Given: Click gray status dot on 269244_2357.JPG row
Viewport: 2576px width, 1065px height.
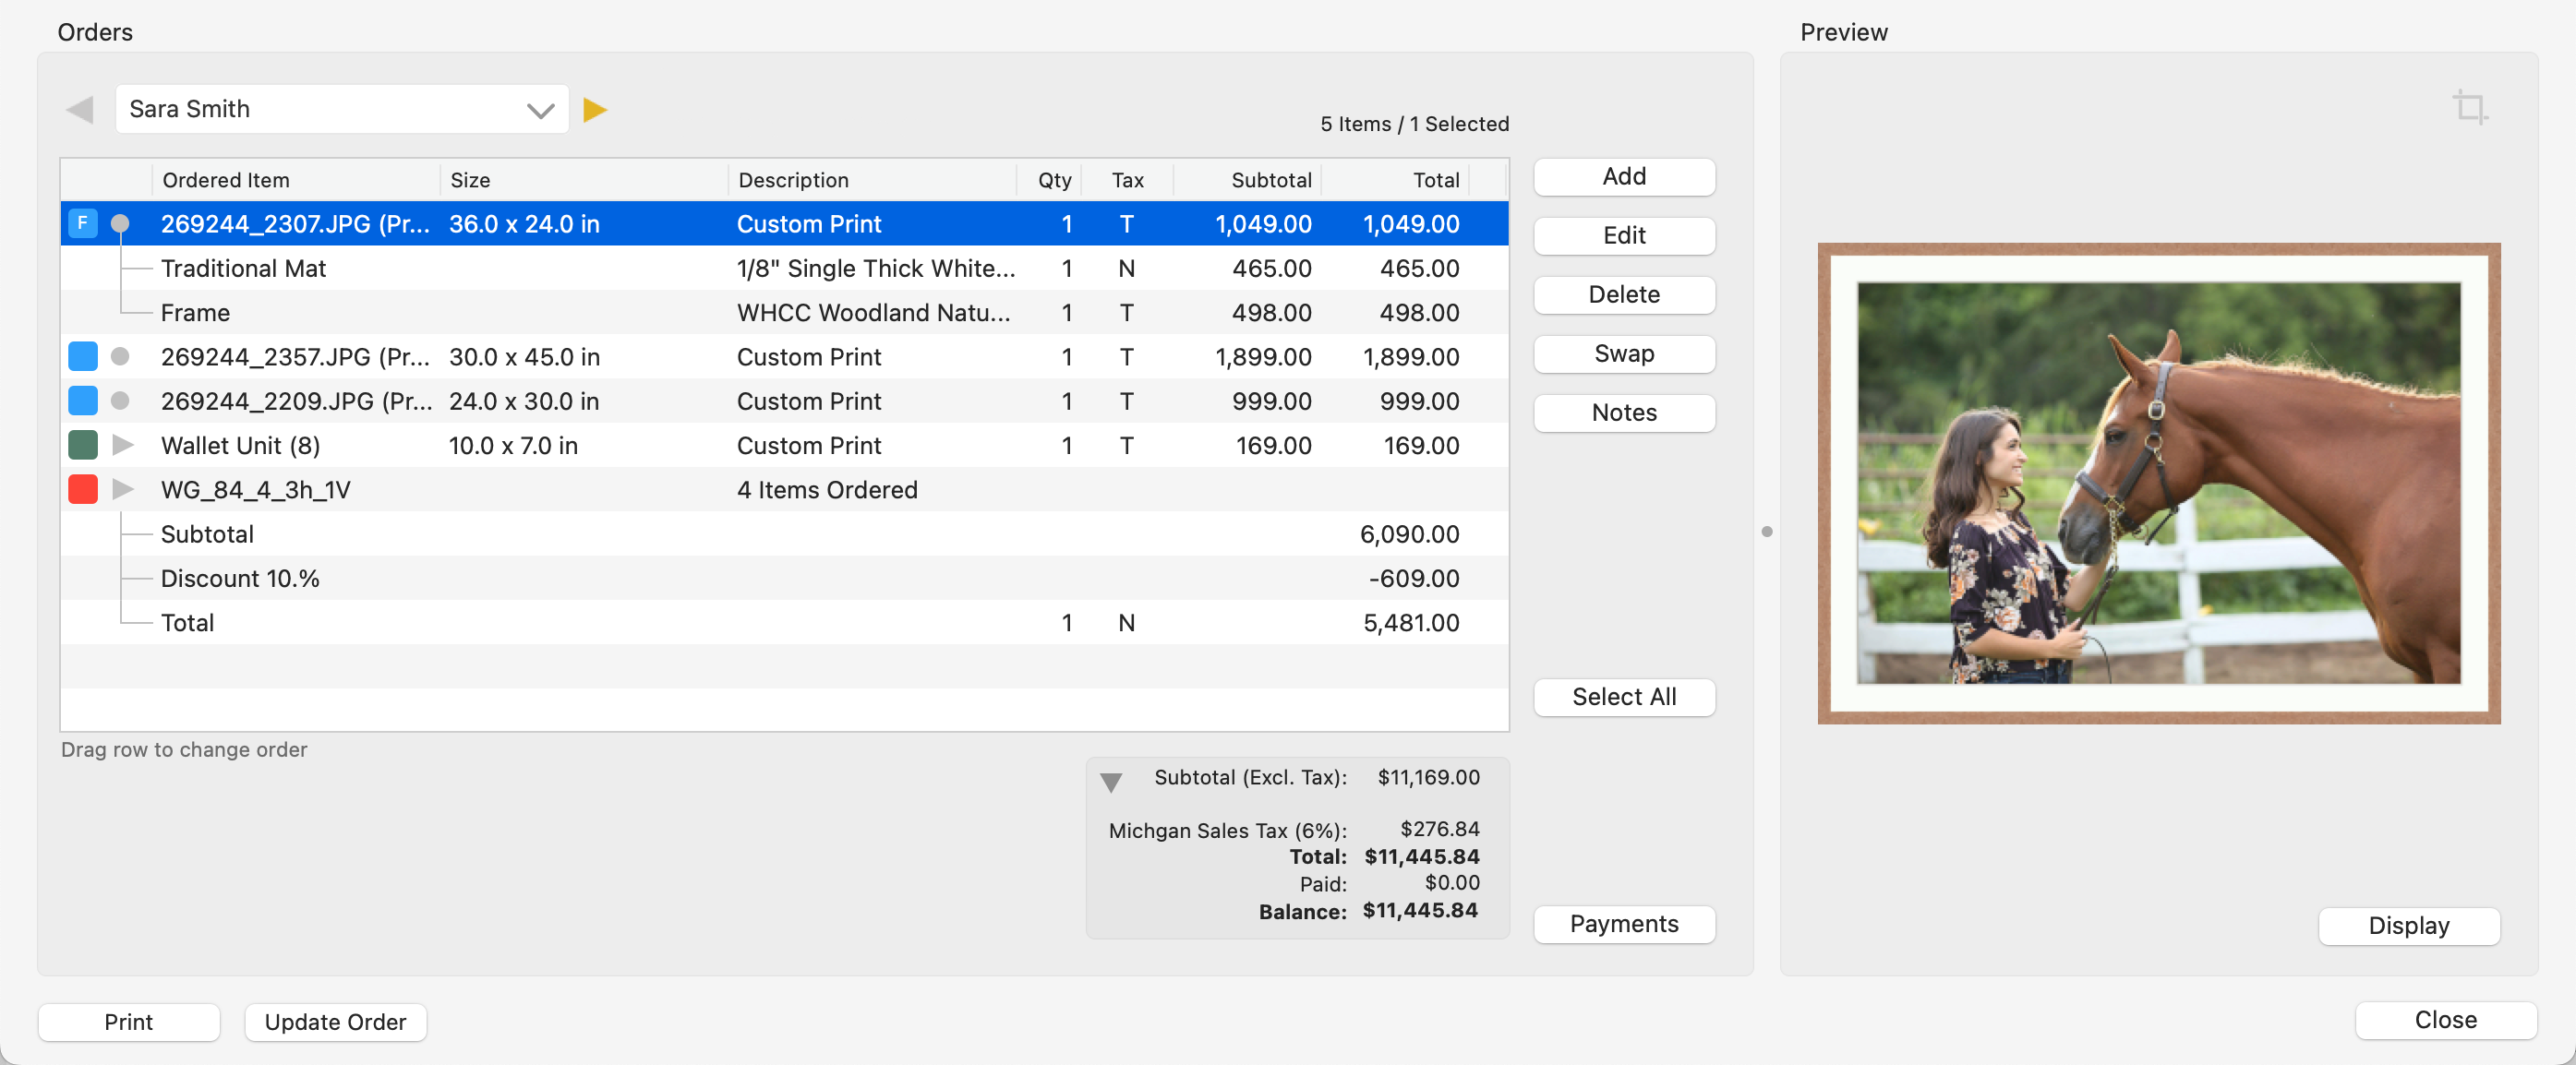Looking at the screenshot, I should (x=120, y=356).
